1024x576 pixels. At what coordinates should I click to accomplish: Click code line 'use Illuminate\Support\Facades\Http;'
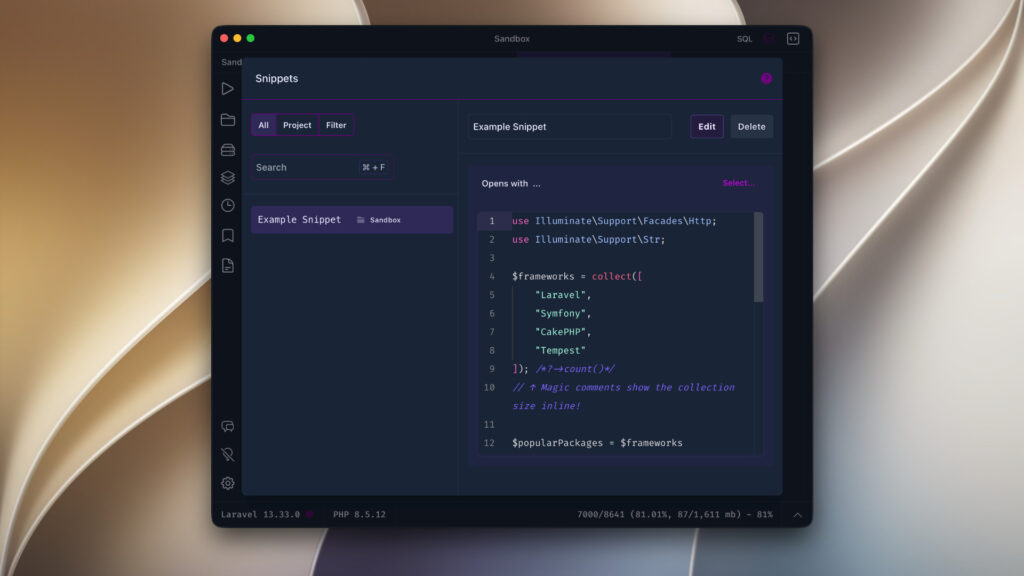coord(614,221)
